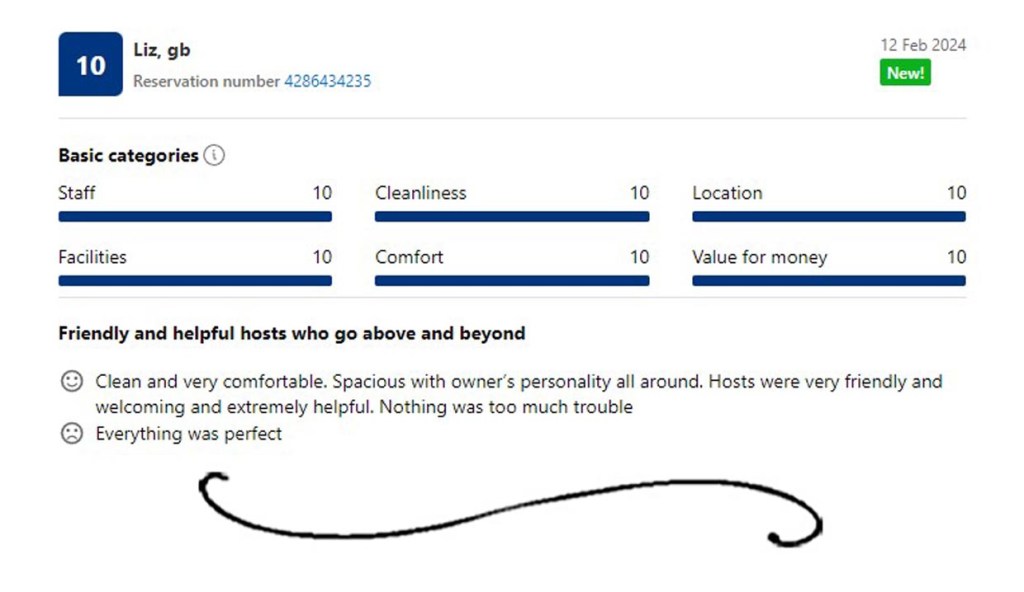
Task: Click the Facilities rating bar
Action: coord(195,281)
